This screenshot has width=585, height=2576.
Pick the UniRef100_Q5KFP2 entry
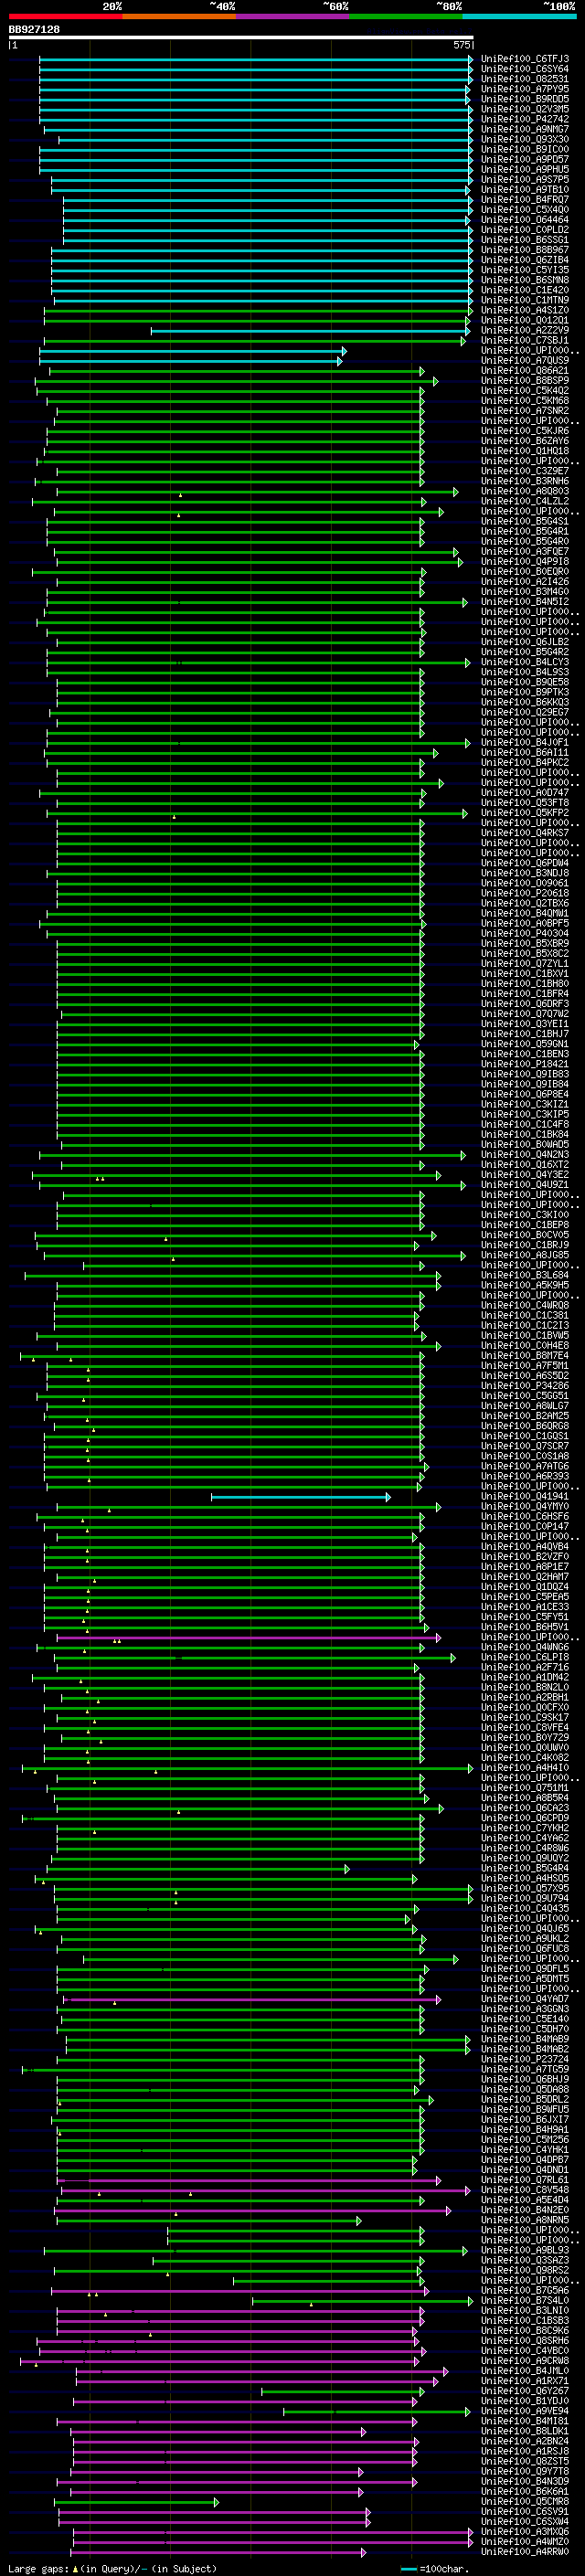click(x=525, y=813)
